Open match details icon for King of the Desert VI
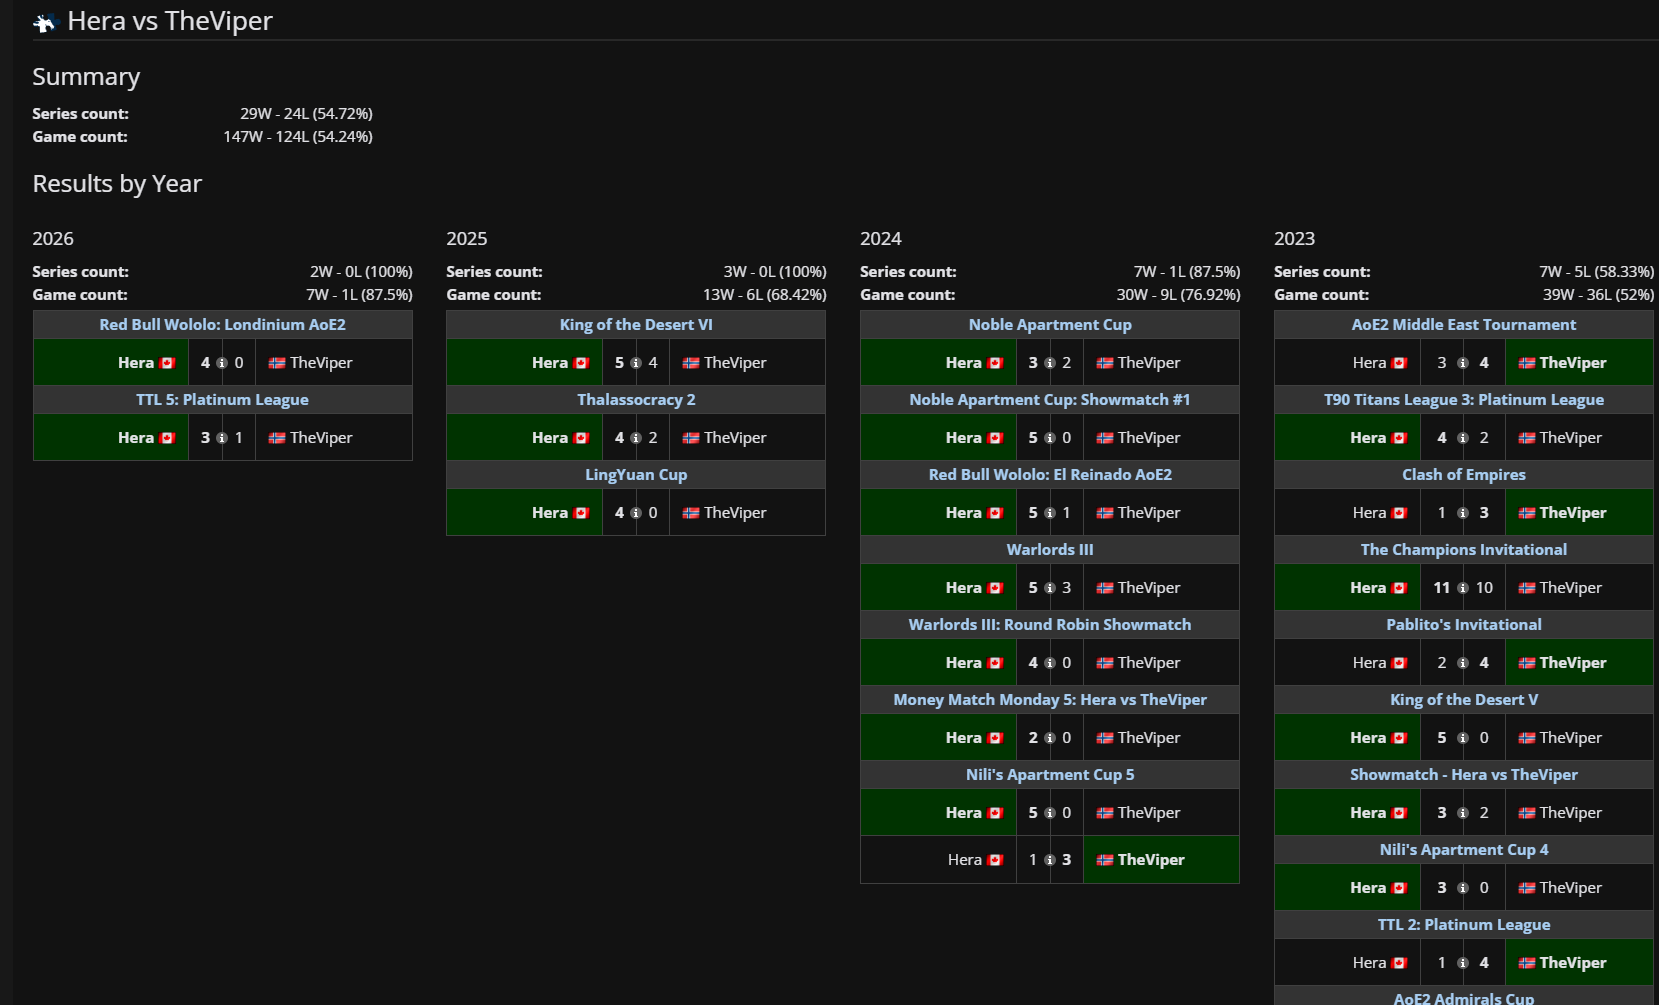Screen dimensions: 1659x1005 pos(636,363)
